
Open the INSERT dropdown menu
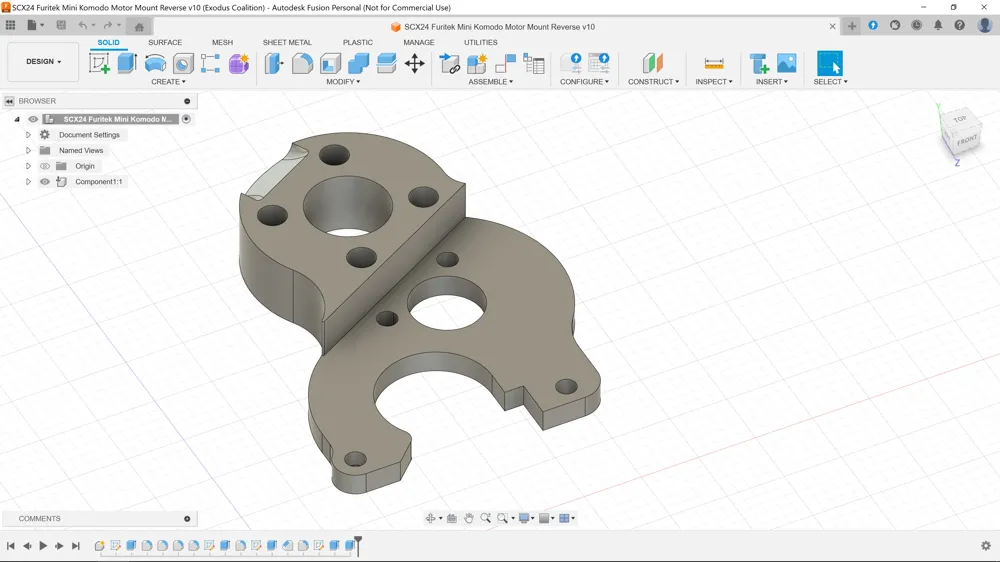(x=772, y=82)
